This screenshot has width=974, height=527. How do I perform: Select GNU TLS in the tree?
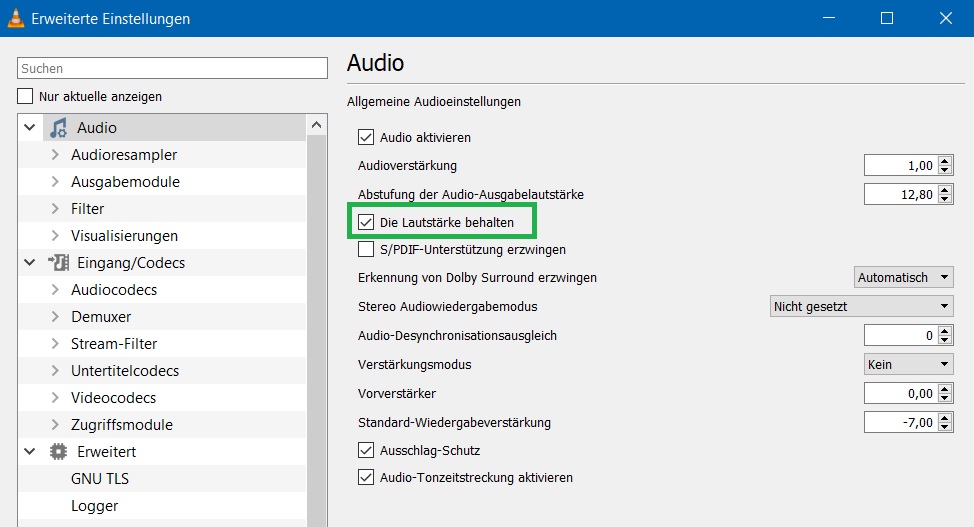coord(100,479)
